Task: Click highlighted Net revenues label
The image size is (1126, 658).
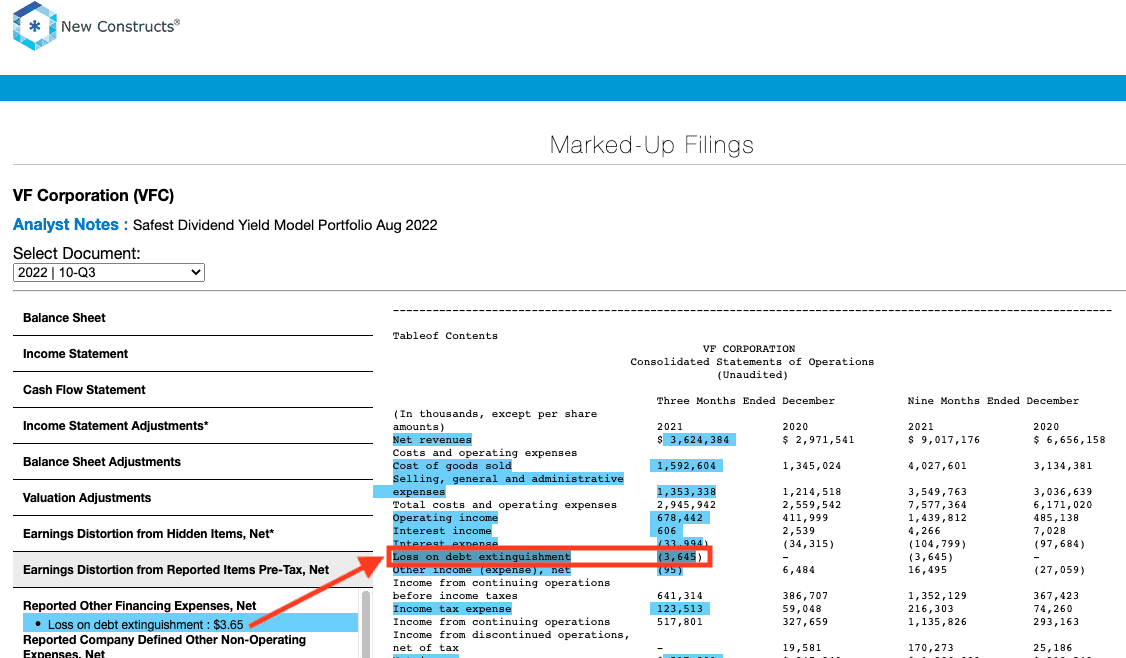Action: click(432, 440)
